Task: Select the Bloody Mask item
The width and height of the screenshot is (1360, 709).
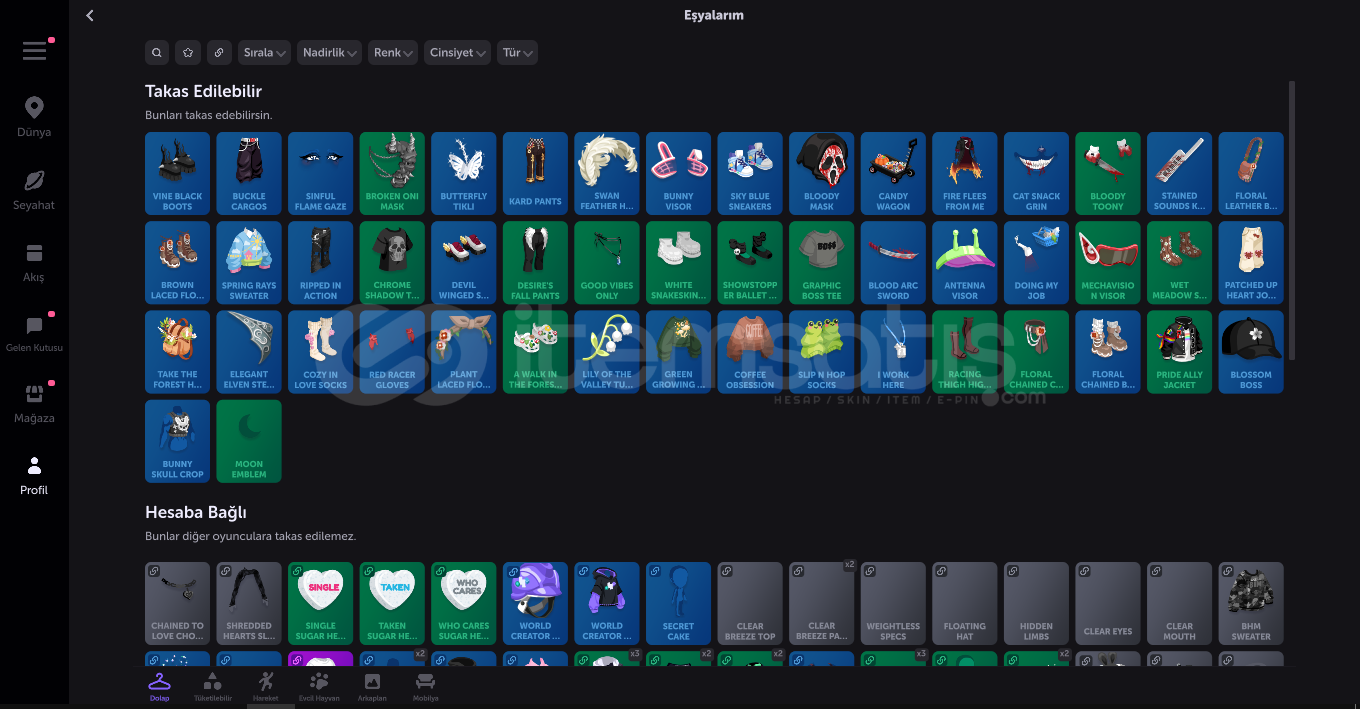Action: point(822,173)
